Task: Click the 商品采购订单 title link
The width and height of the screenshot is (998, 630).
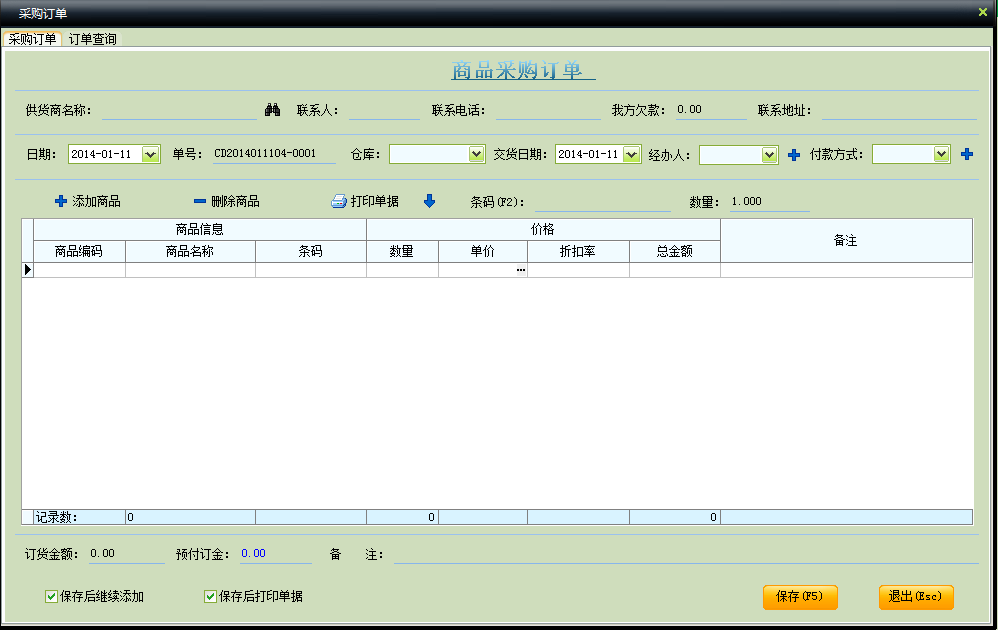Action: (x=523, y=70)
